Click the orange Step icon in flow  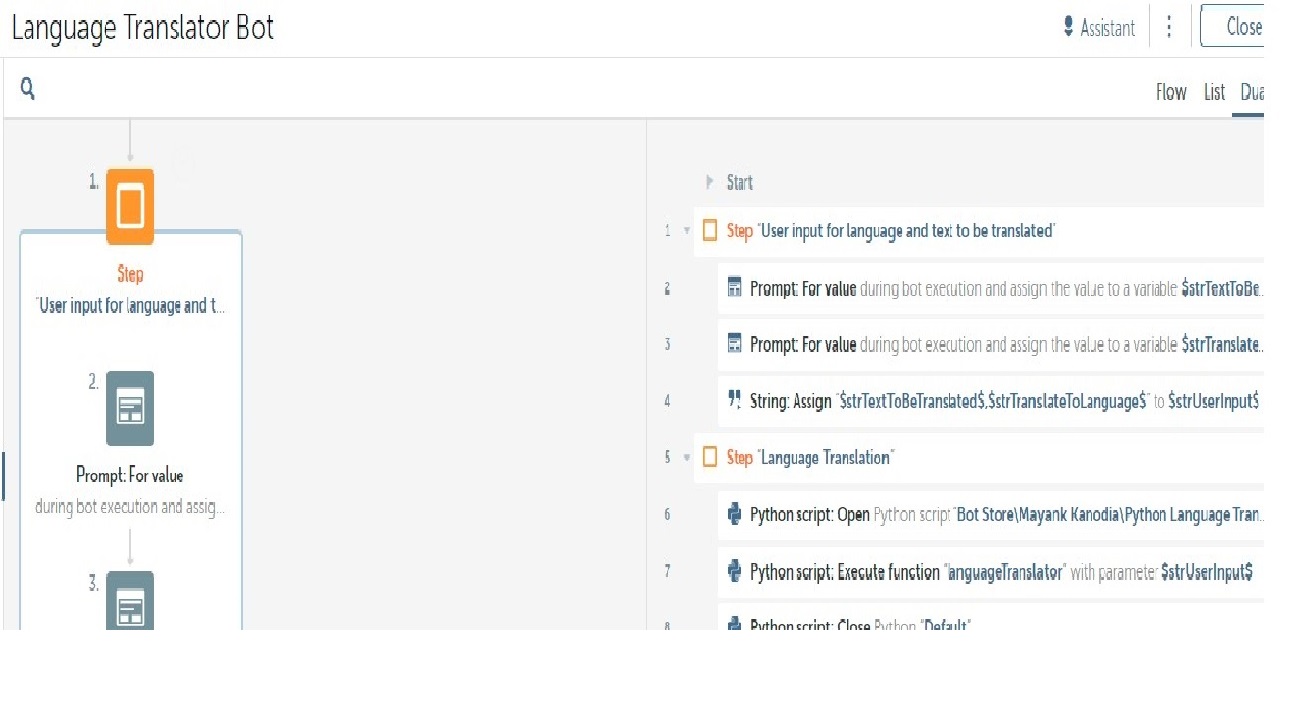[x=130, y=206]
